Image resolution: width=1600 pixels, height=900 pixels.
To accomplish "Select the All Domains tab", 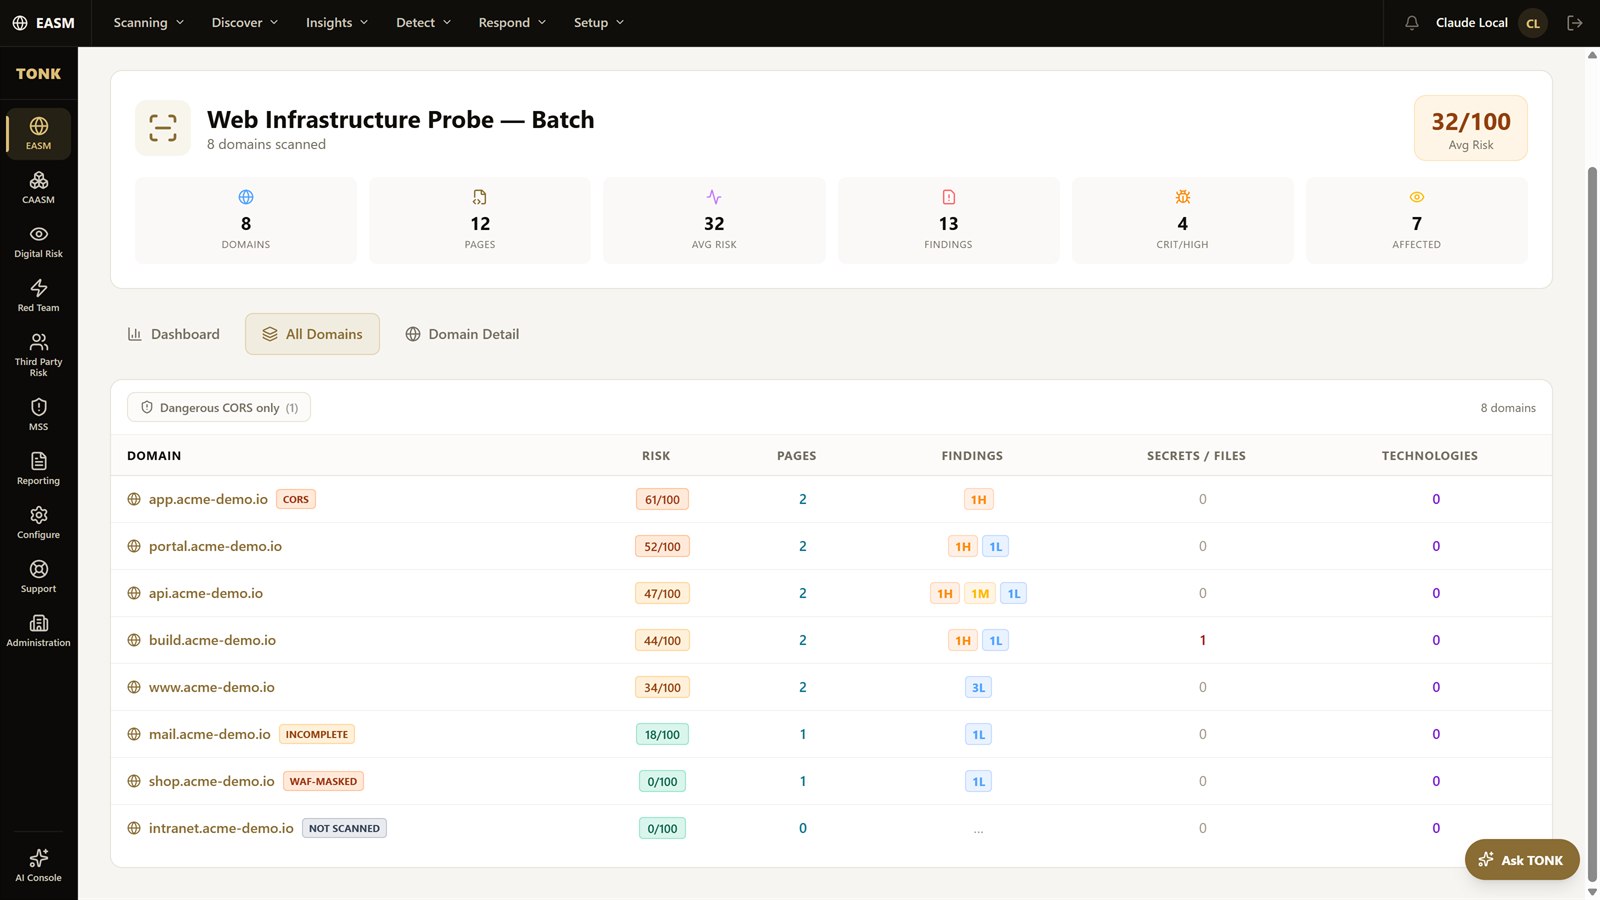I will (312, 334).
